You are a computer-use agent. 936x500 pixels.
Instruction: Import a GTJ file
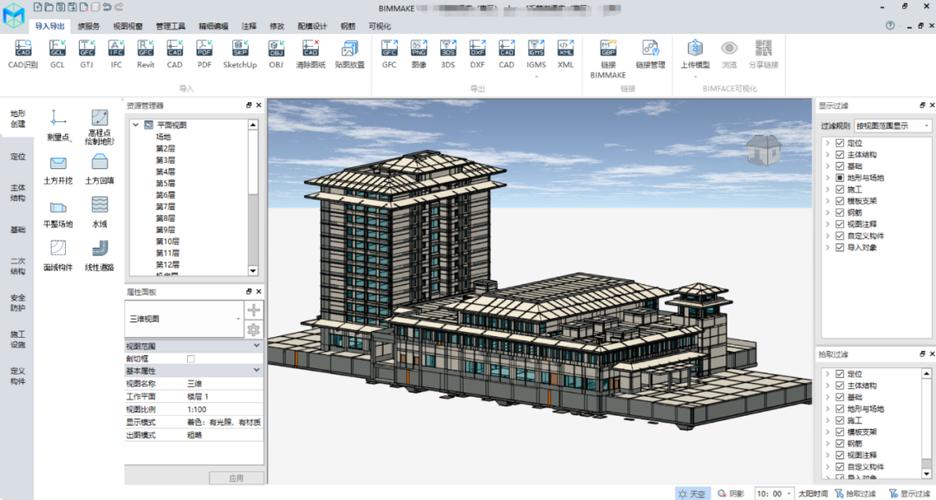point(87,54)
